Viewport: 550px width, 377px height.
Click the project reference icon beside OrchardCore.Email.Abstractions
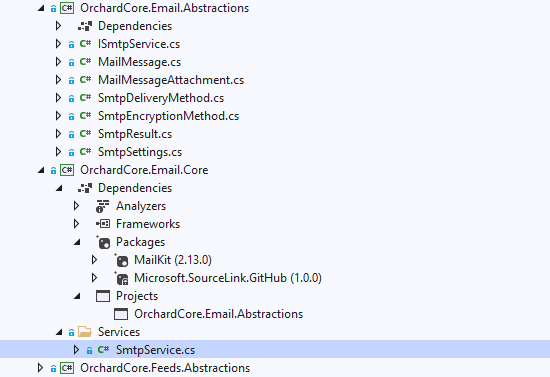pos(121,314)
